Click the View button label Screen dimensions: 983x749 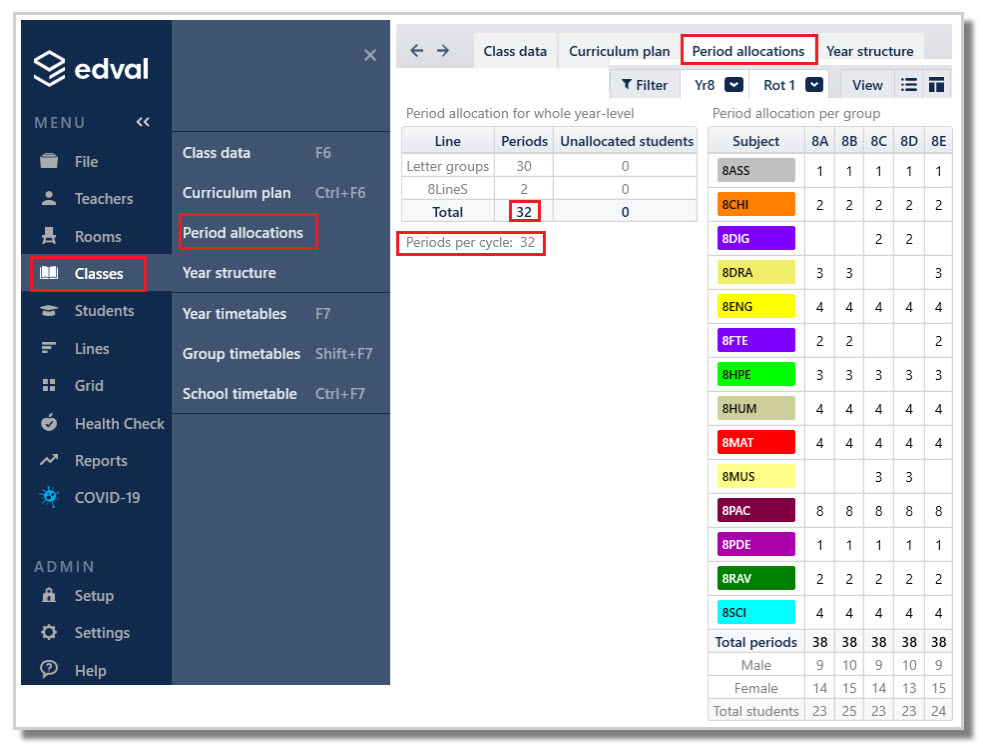click(x=867, y=85)
